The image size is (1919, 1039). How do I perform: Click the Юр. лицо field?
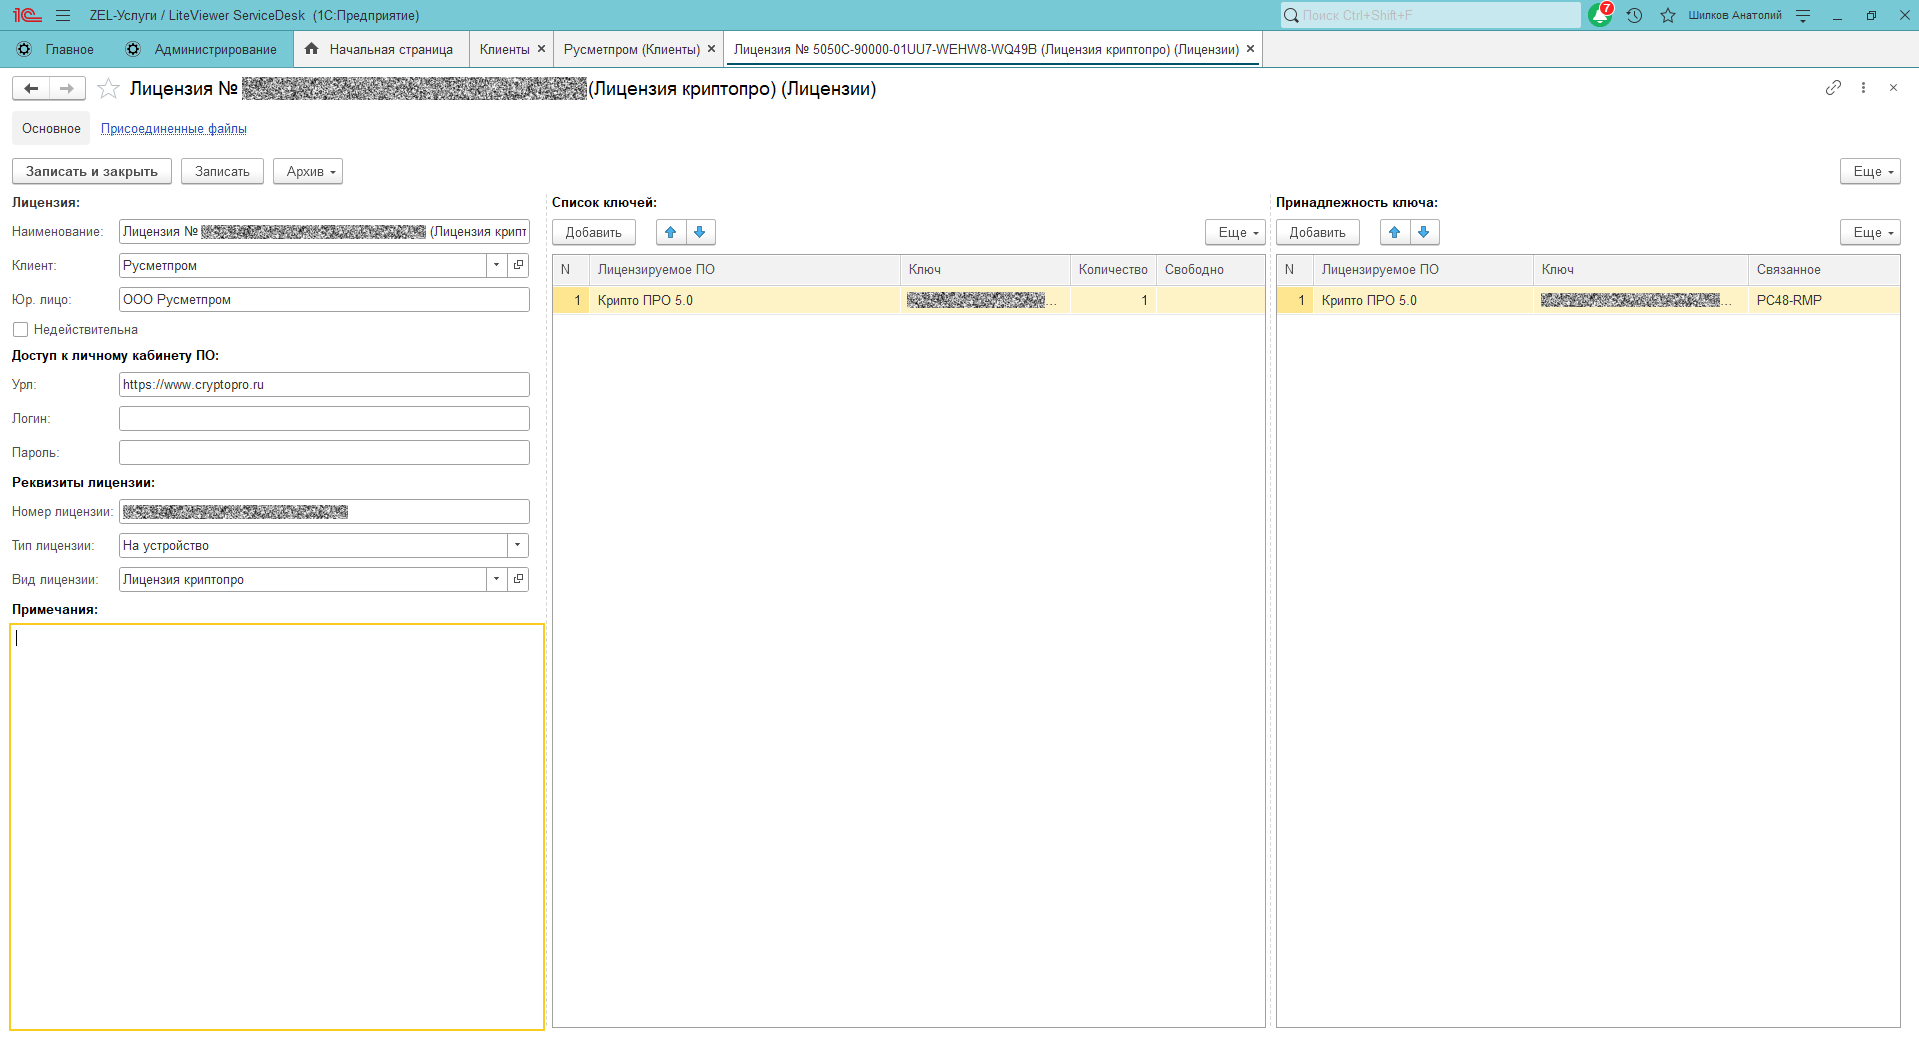[x=324, y=299]
